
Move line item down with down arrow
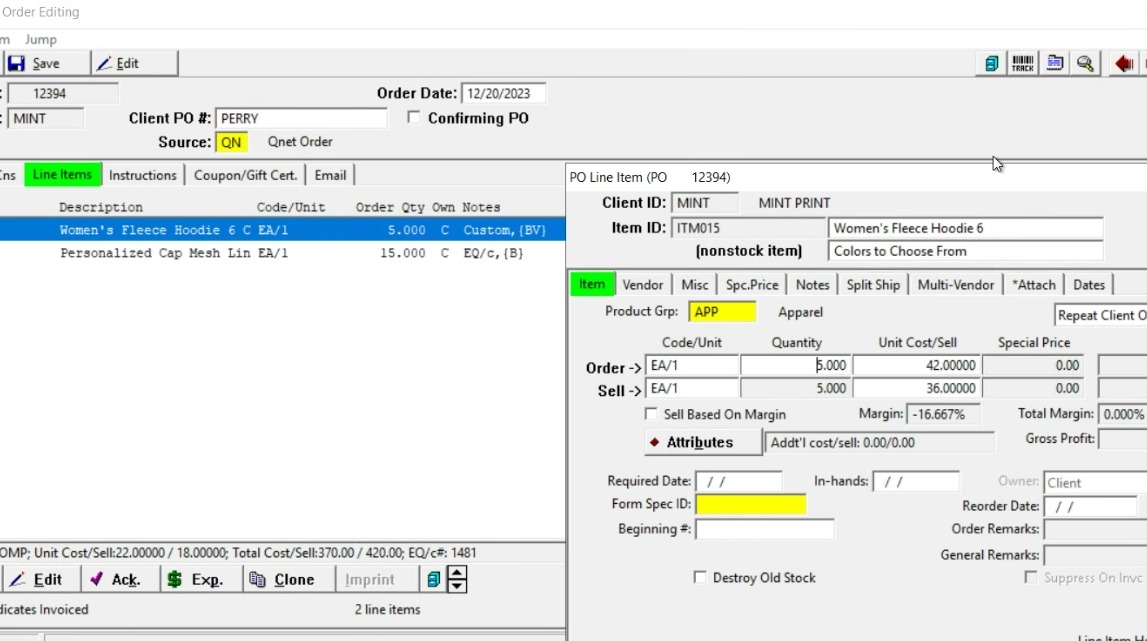coord(457,585)
